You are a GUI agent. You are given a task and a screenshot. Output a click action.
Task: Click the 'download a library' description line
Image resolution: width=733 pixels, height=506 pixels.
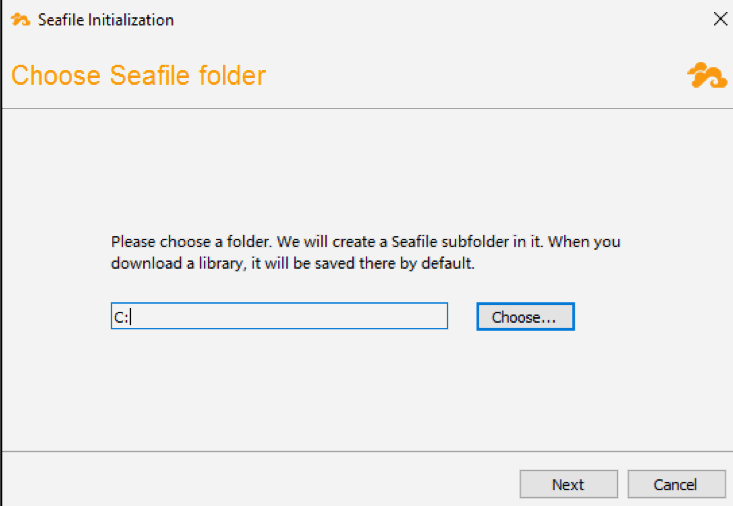click(293, 263)
